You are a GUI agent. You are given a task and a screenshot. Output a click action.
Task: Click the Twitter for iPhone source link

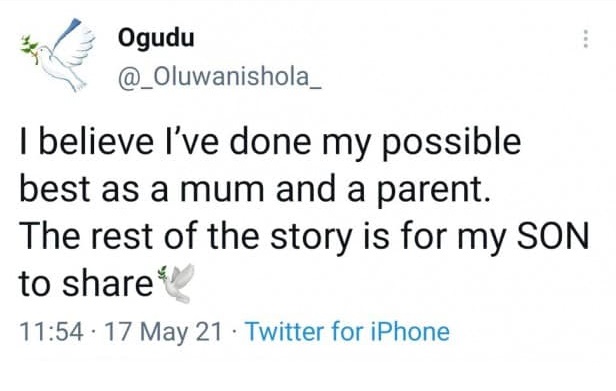347,332
